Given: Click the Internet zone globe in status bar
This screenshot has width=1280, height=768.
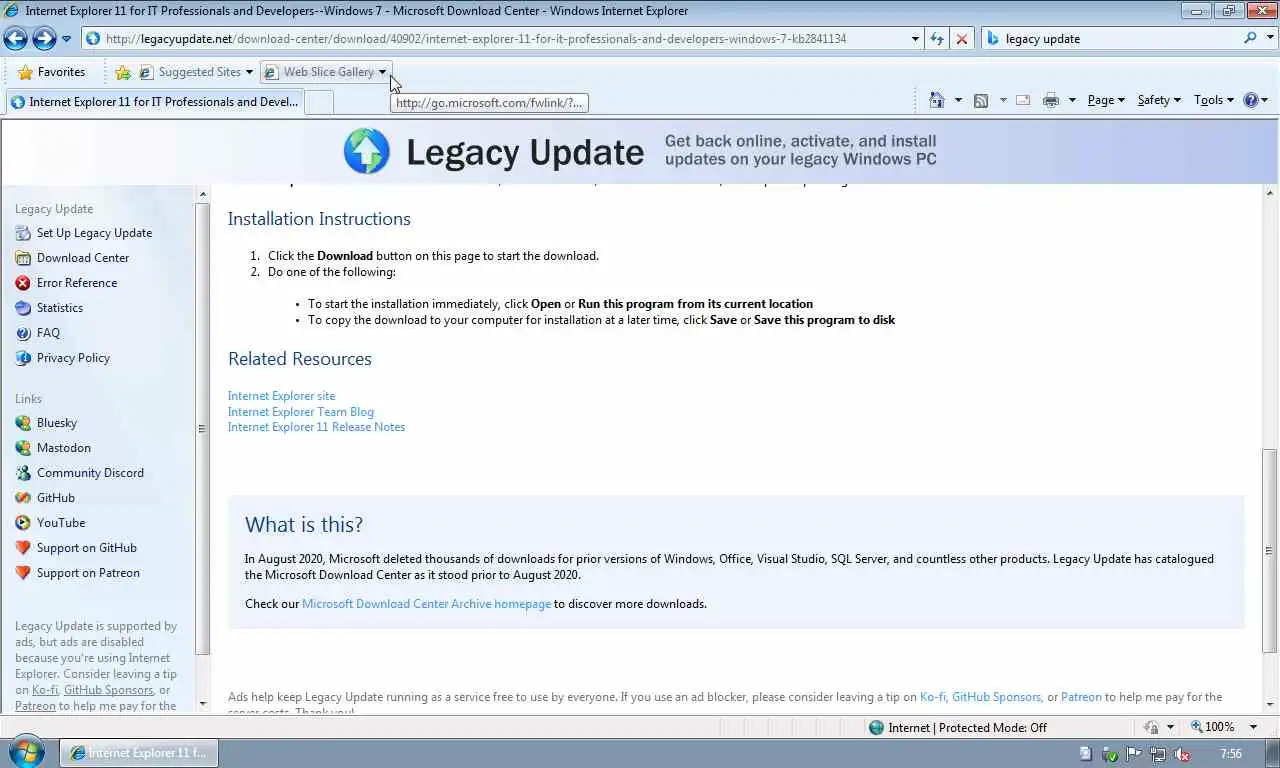Looking at the screenshot, I should 876,727.
